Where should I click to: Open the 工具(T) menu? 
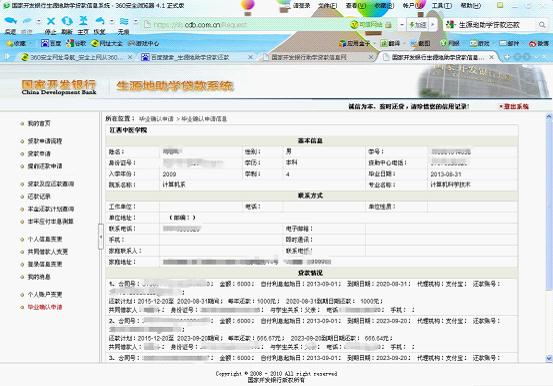(x=442, y=6)
